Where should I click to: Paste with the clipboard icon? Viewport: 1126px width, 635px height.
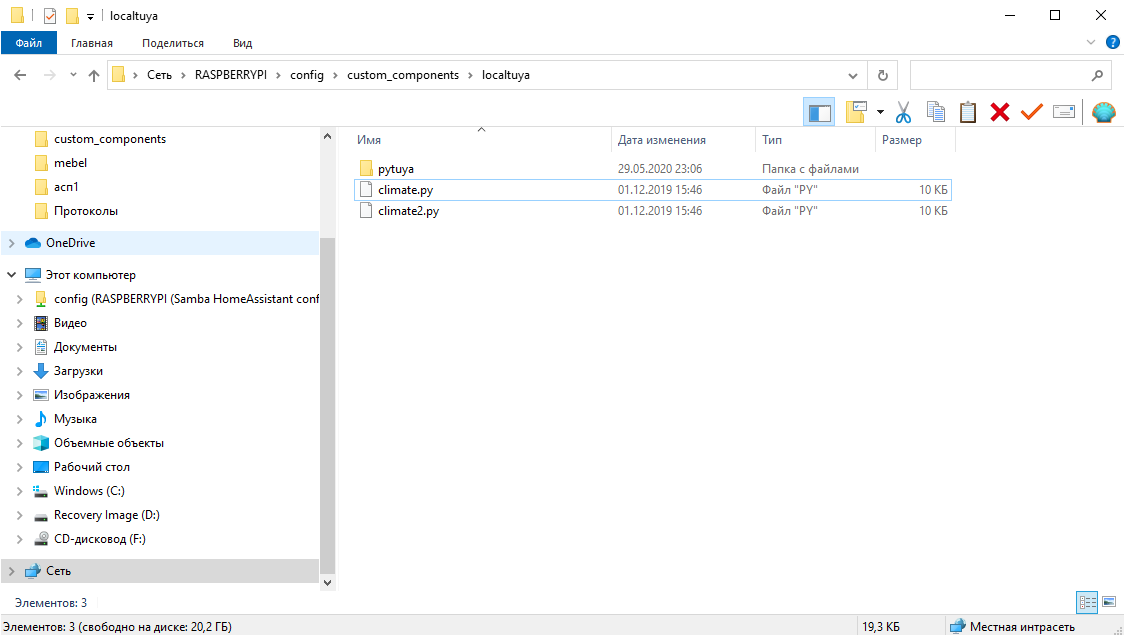click(x=968, y=112)
